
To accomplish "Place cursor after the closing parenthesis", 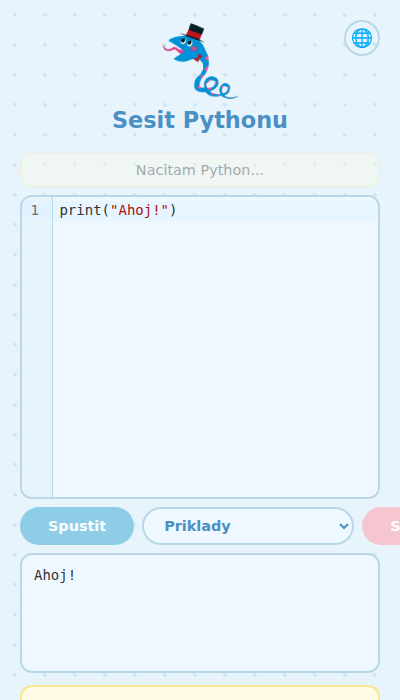I will point(177,211).
